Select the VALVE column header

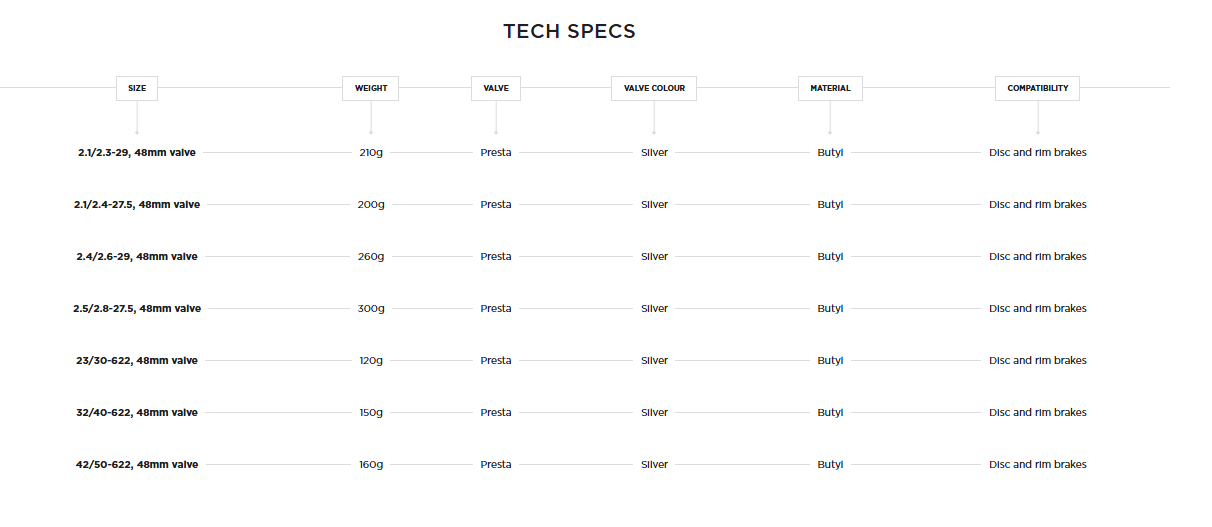pyautogui.click(x=496, y=88)
